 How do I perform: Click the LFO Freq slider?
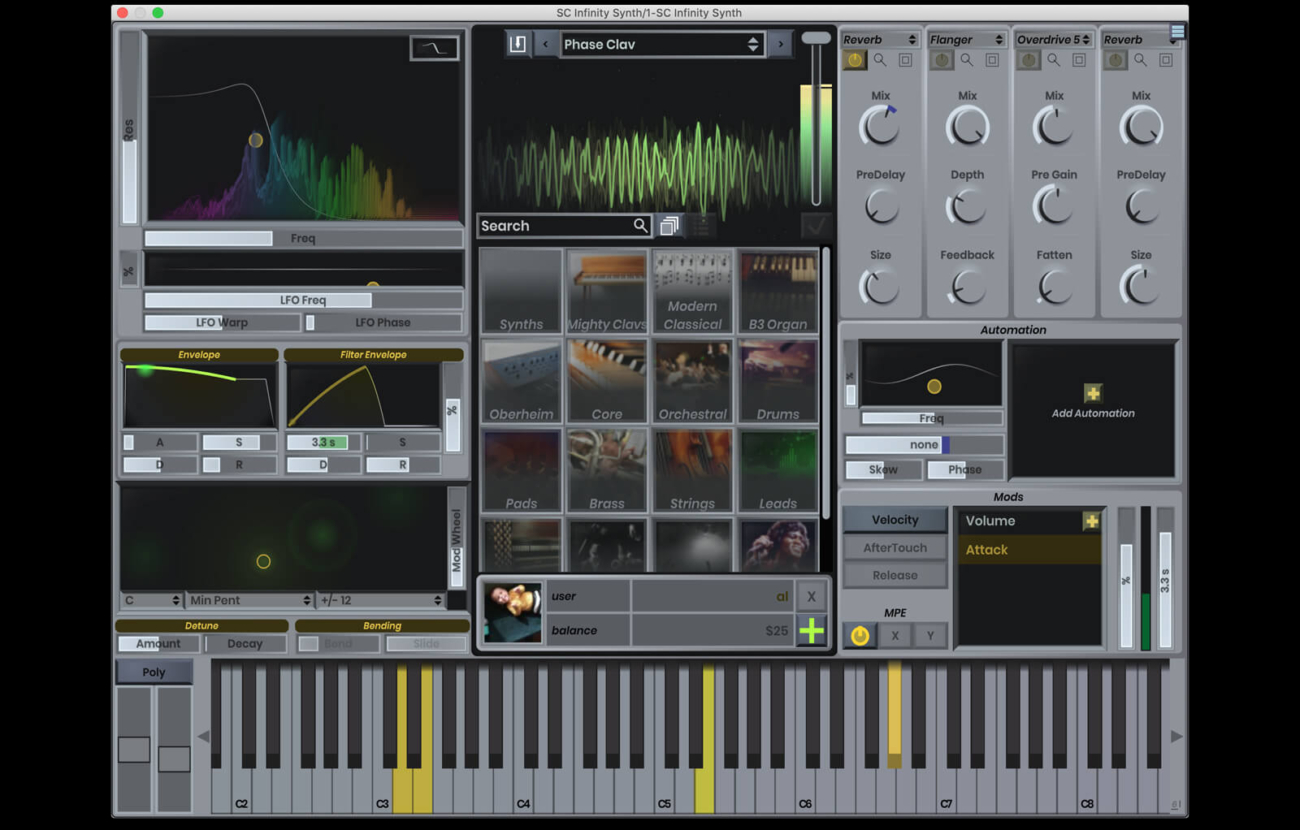point(303,300)
